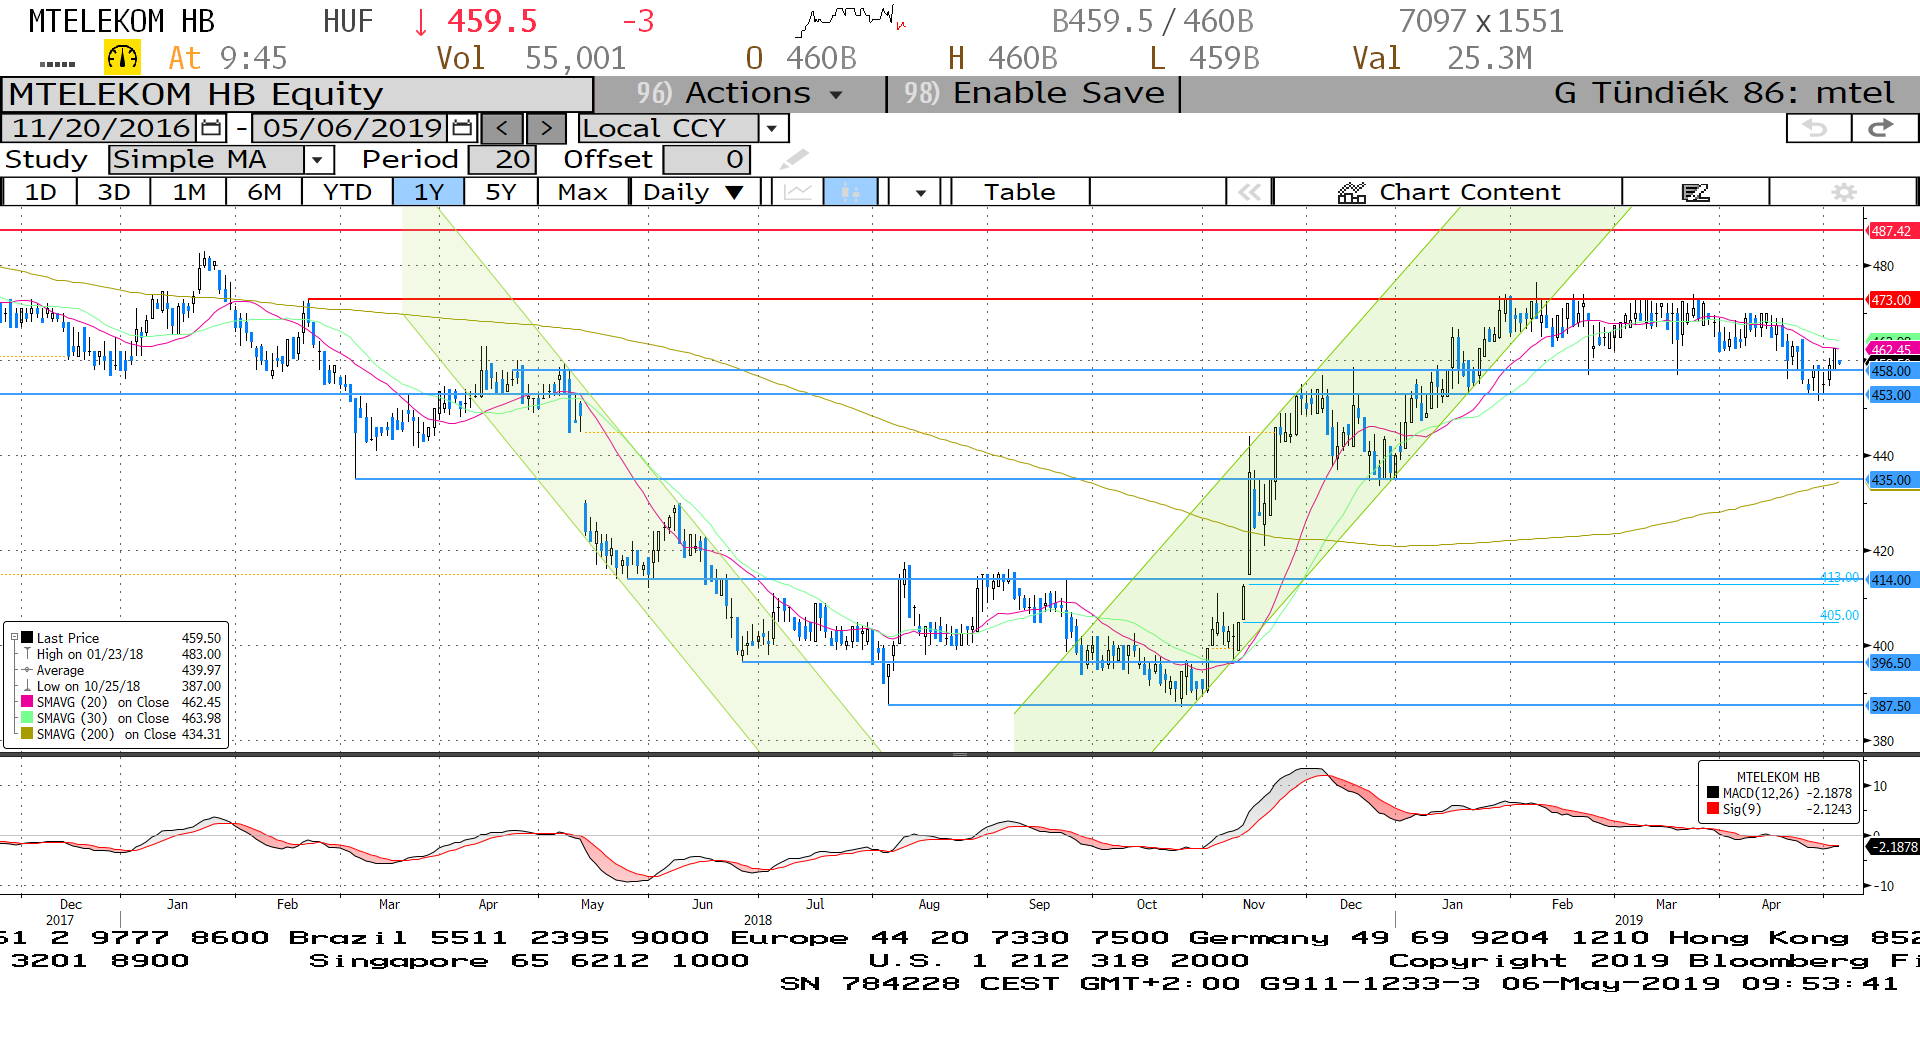Viewport: 1920px width, 1039px height.
Task: Open the Simple MA study dropdown
Action: pos(317,159)
